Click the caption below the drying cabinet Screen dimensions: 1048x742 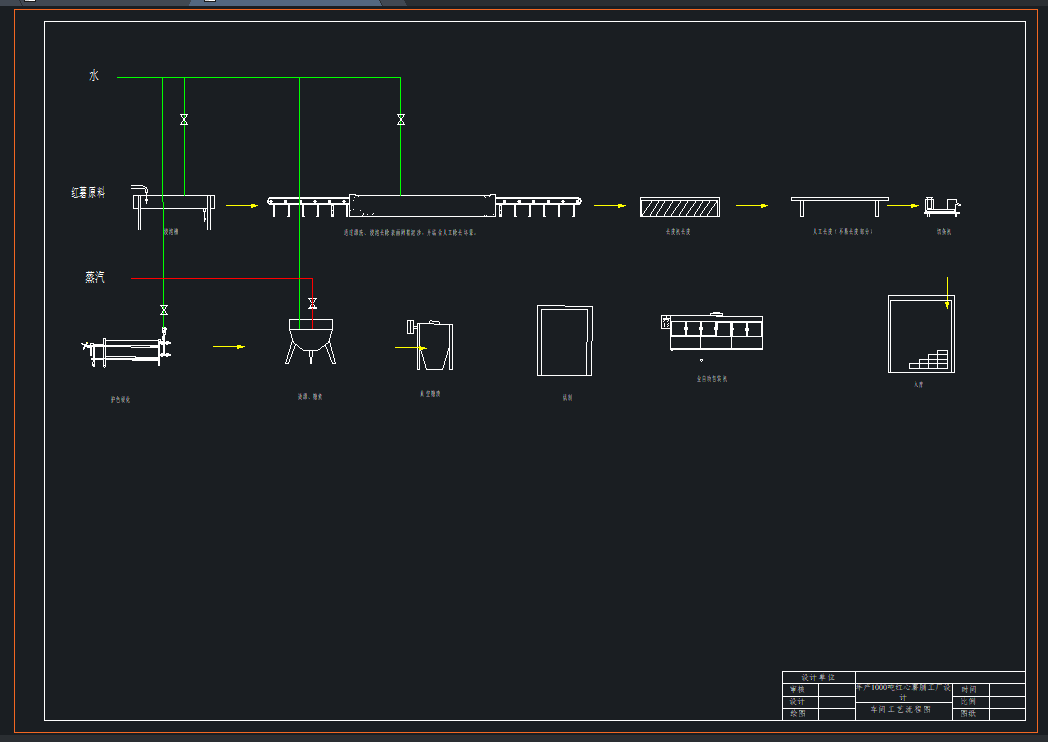point(567,397)
